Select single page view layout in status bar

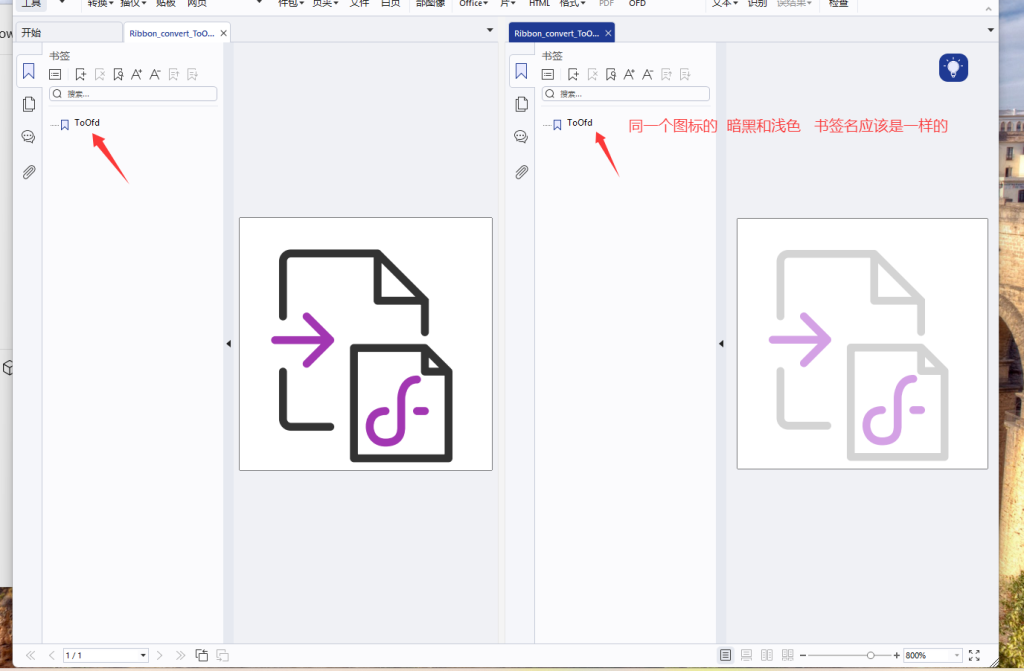(726, 655)
